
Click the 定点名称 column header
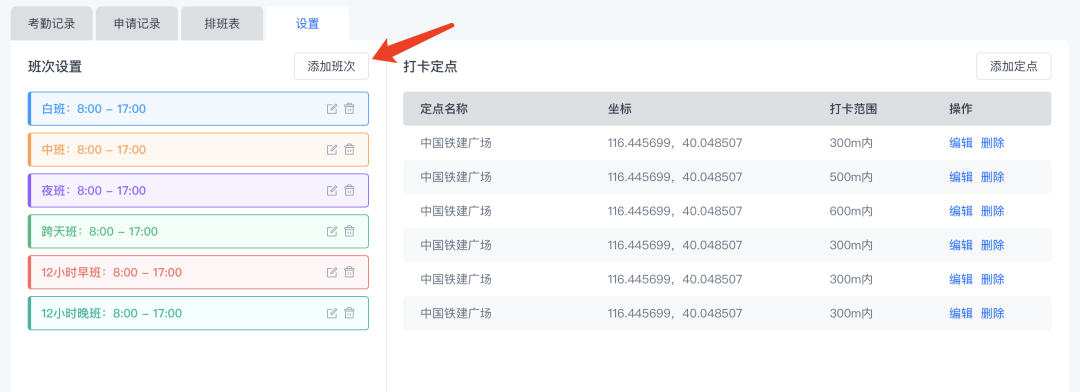(x=444, y=109)
